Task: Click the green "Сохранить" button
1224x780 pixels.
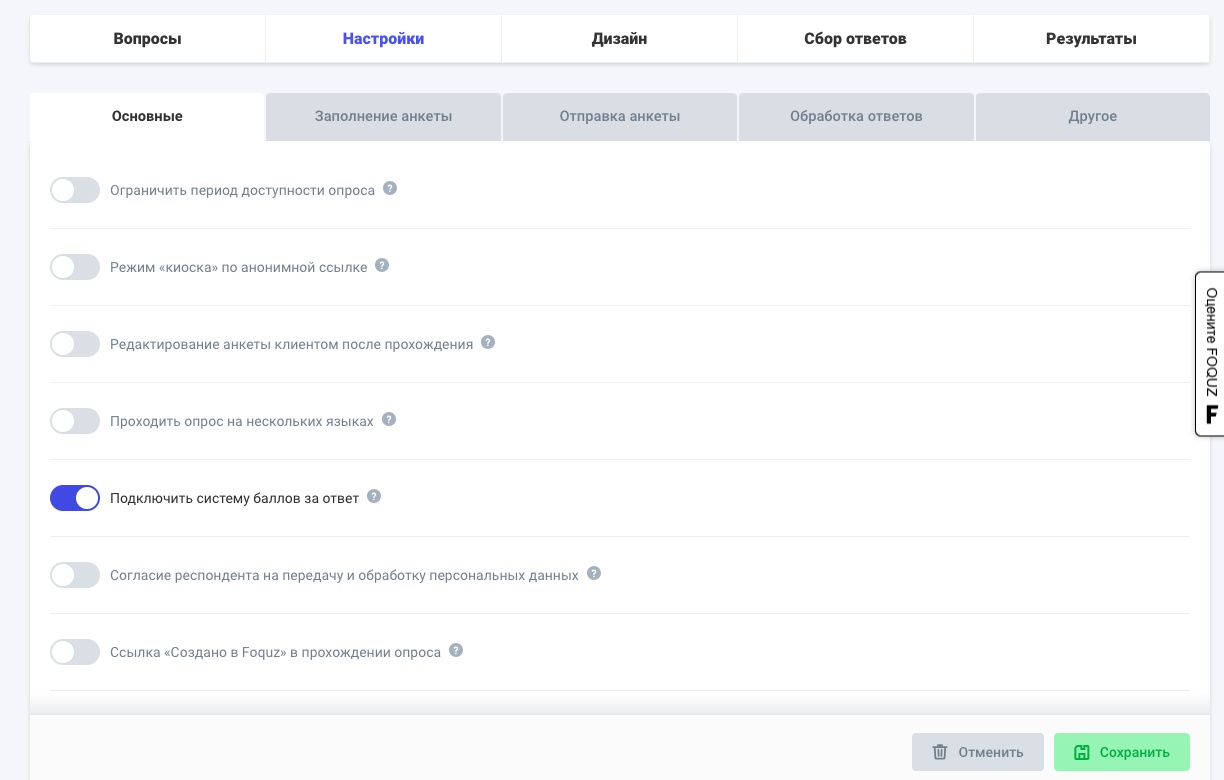Action: [x=1121, y=752]
